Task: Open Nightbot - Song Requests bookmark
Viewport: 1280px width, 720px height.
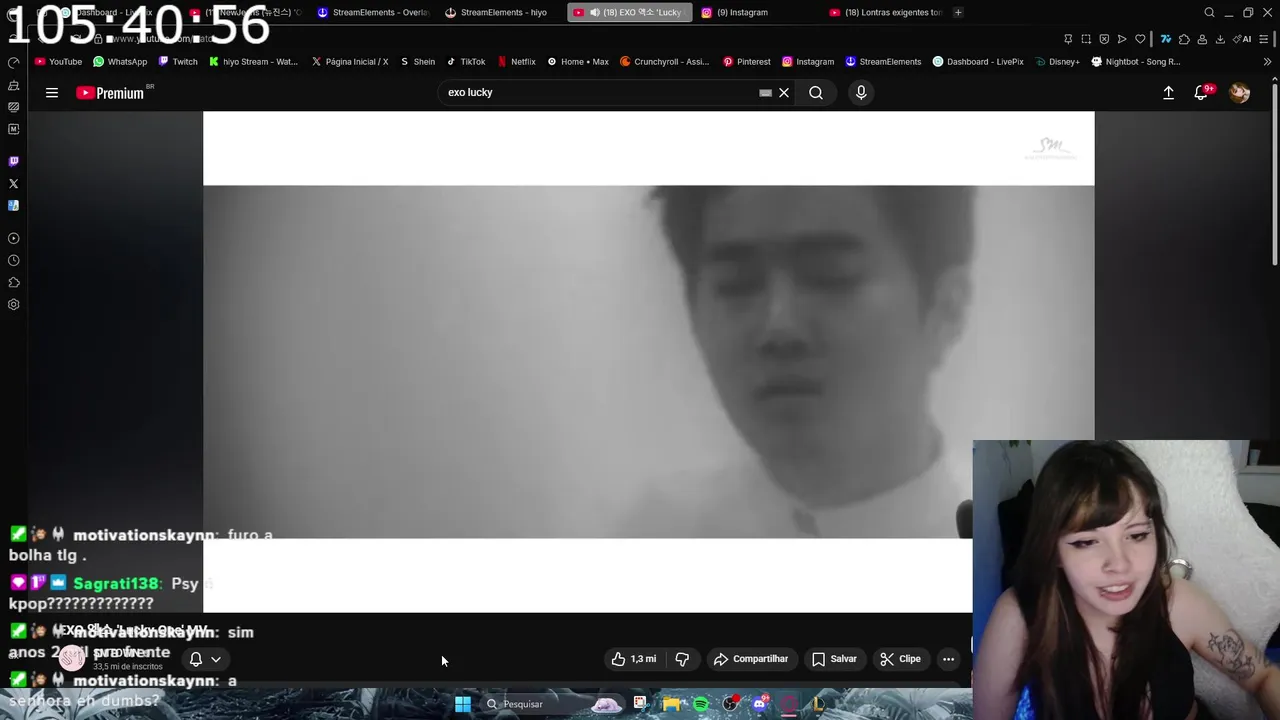Action: click(1136, 61)
